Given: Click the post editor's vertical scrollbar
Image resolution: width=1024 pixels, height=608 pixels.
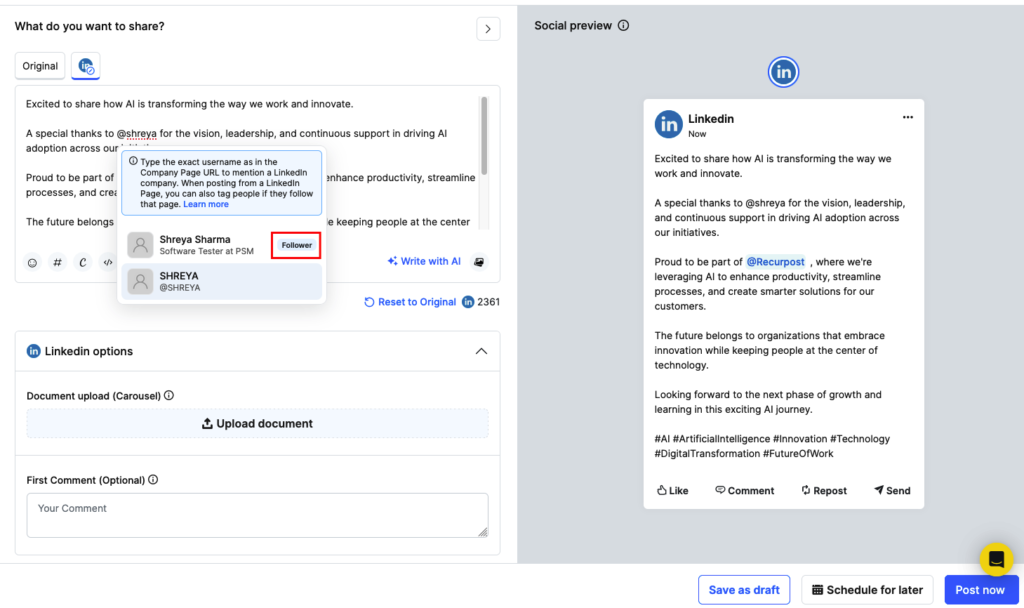Looking at the screenshot, I should point(484,136).
